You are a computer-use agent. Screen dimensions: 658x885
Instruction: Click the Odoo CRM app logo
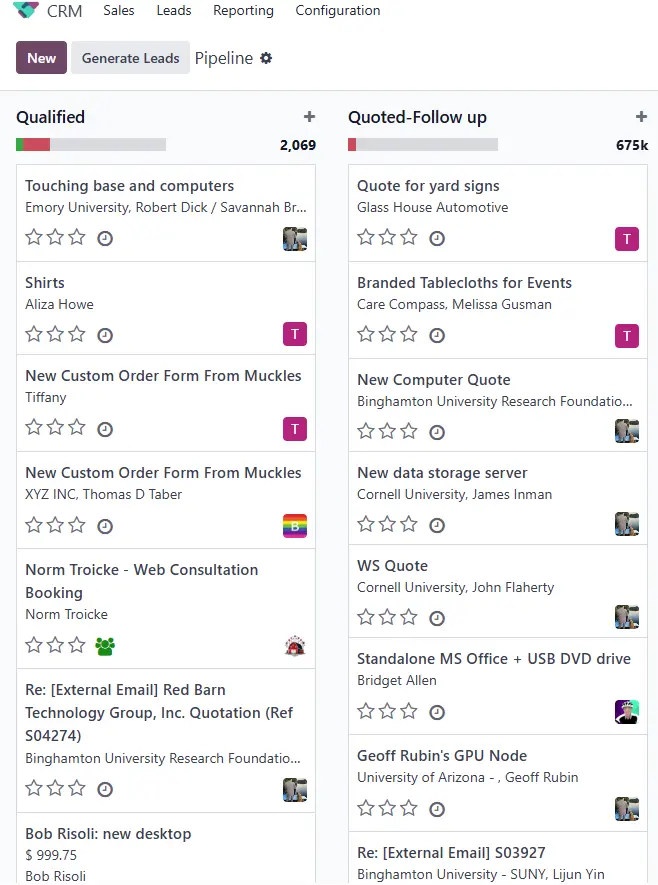click(25, 10)
